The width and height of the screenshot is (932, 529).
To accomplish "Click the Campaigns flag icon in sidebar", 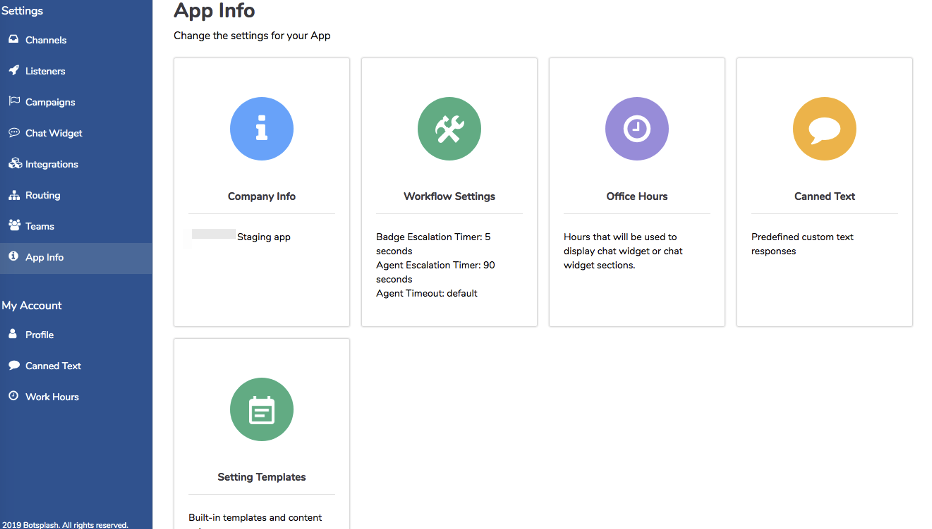I will tap(14, 102).
